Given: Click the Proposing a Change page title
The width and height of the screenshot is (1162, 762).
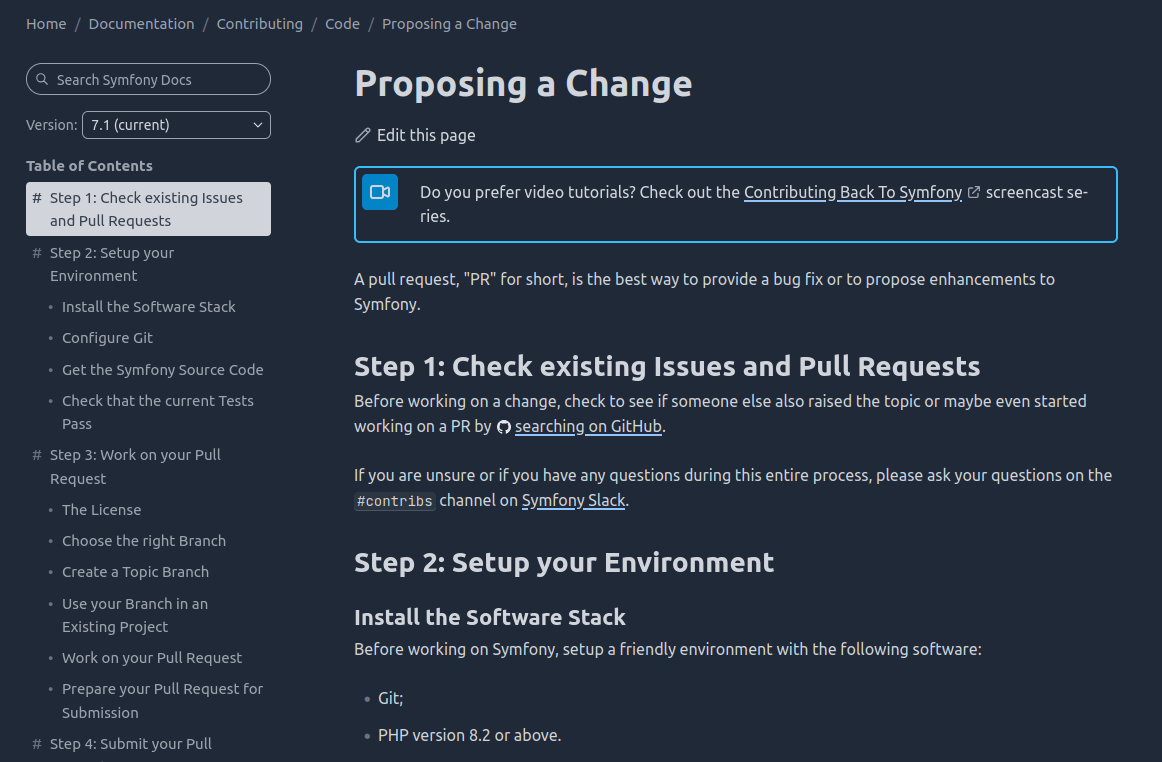Looking at the screenshot, I should coord(523,83).
